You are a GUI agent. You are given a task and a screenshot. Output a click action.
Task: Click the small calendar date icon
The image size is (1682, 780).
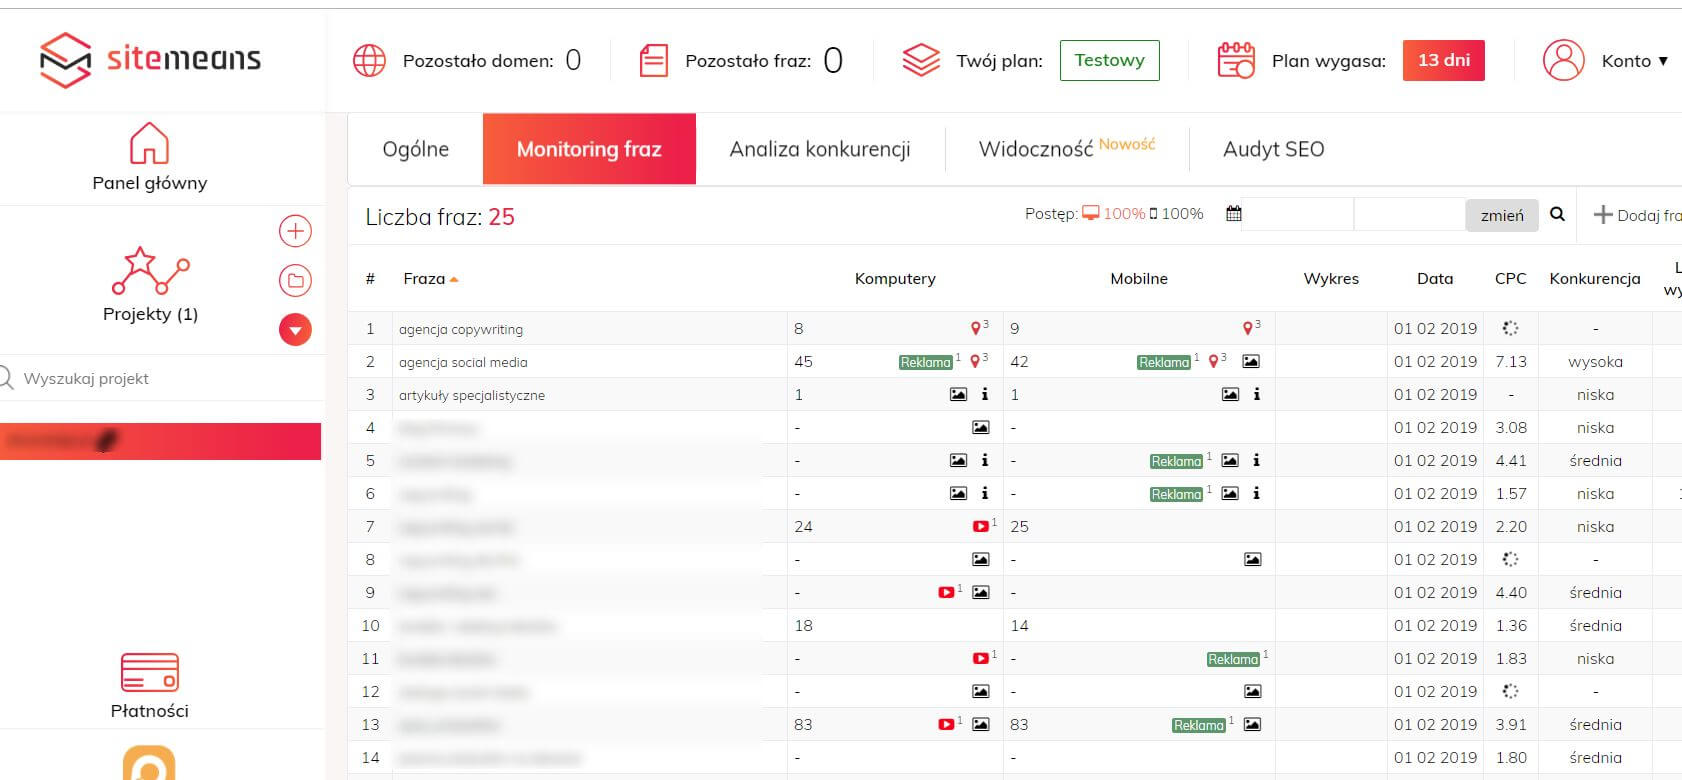point(1233,214)
